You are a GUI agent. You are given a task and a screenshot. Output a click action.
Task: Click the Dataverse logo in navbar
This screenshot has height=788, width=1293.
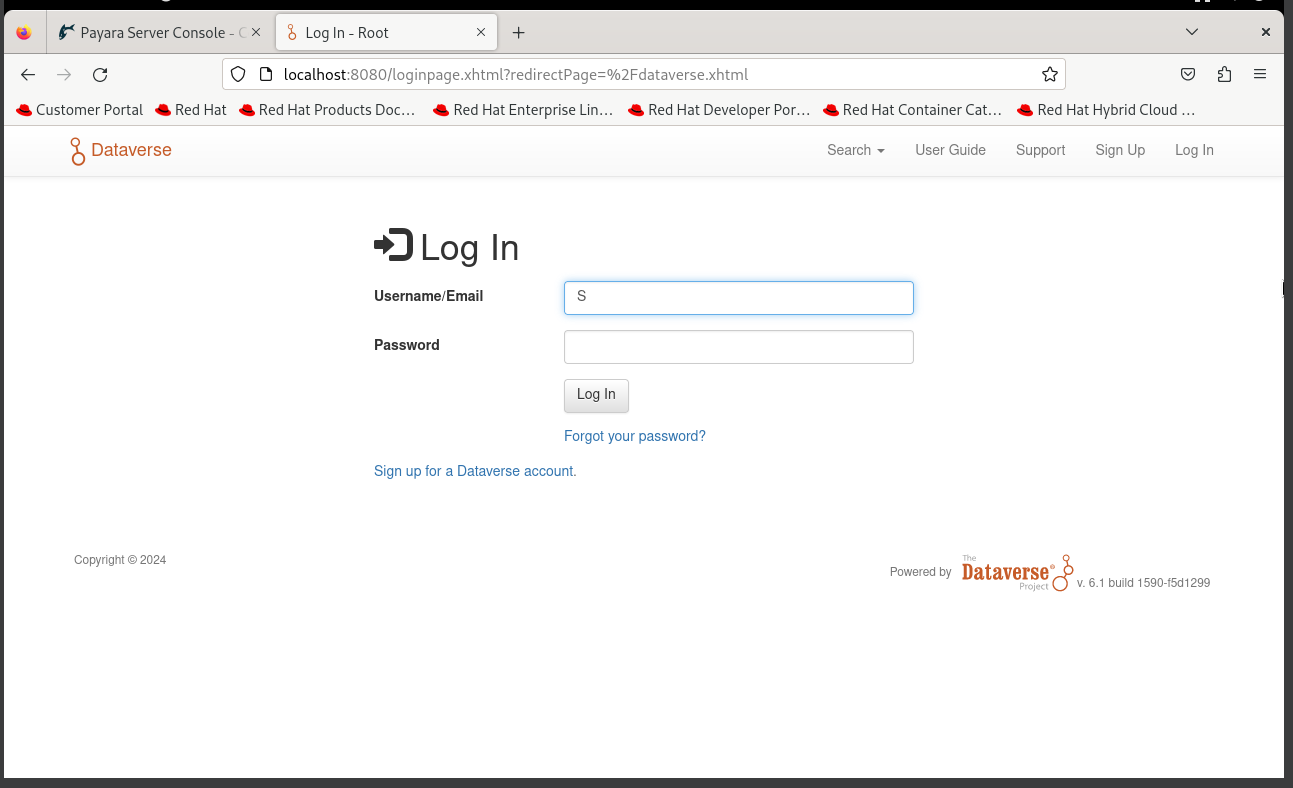[x=121, y=151]
